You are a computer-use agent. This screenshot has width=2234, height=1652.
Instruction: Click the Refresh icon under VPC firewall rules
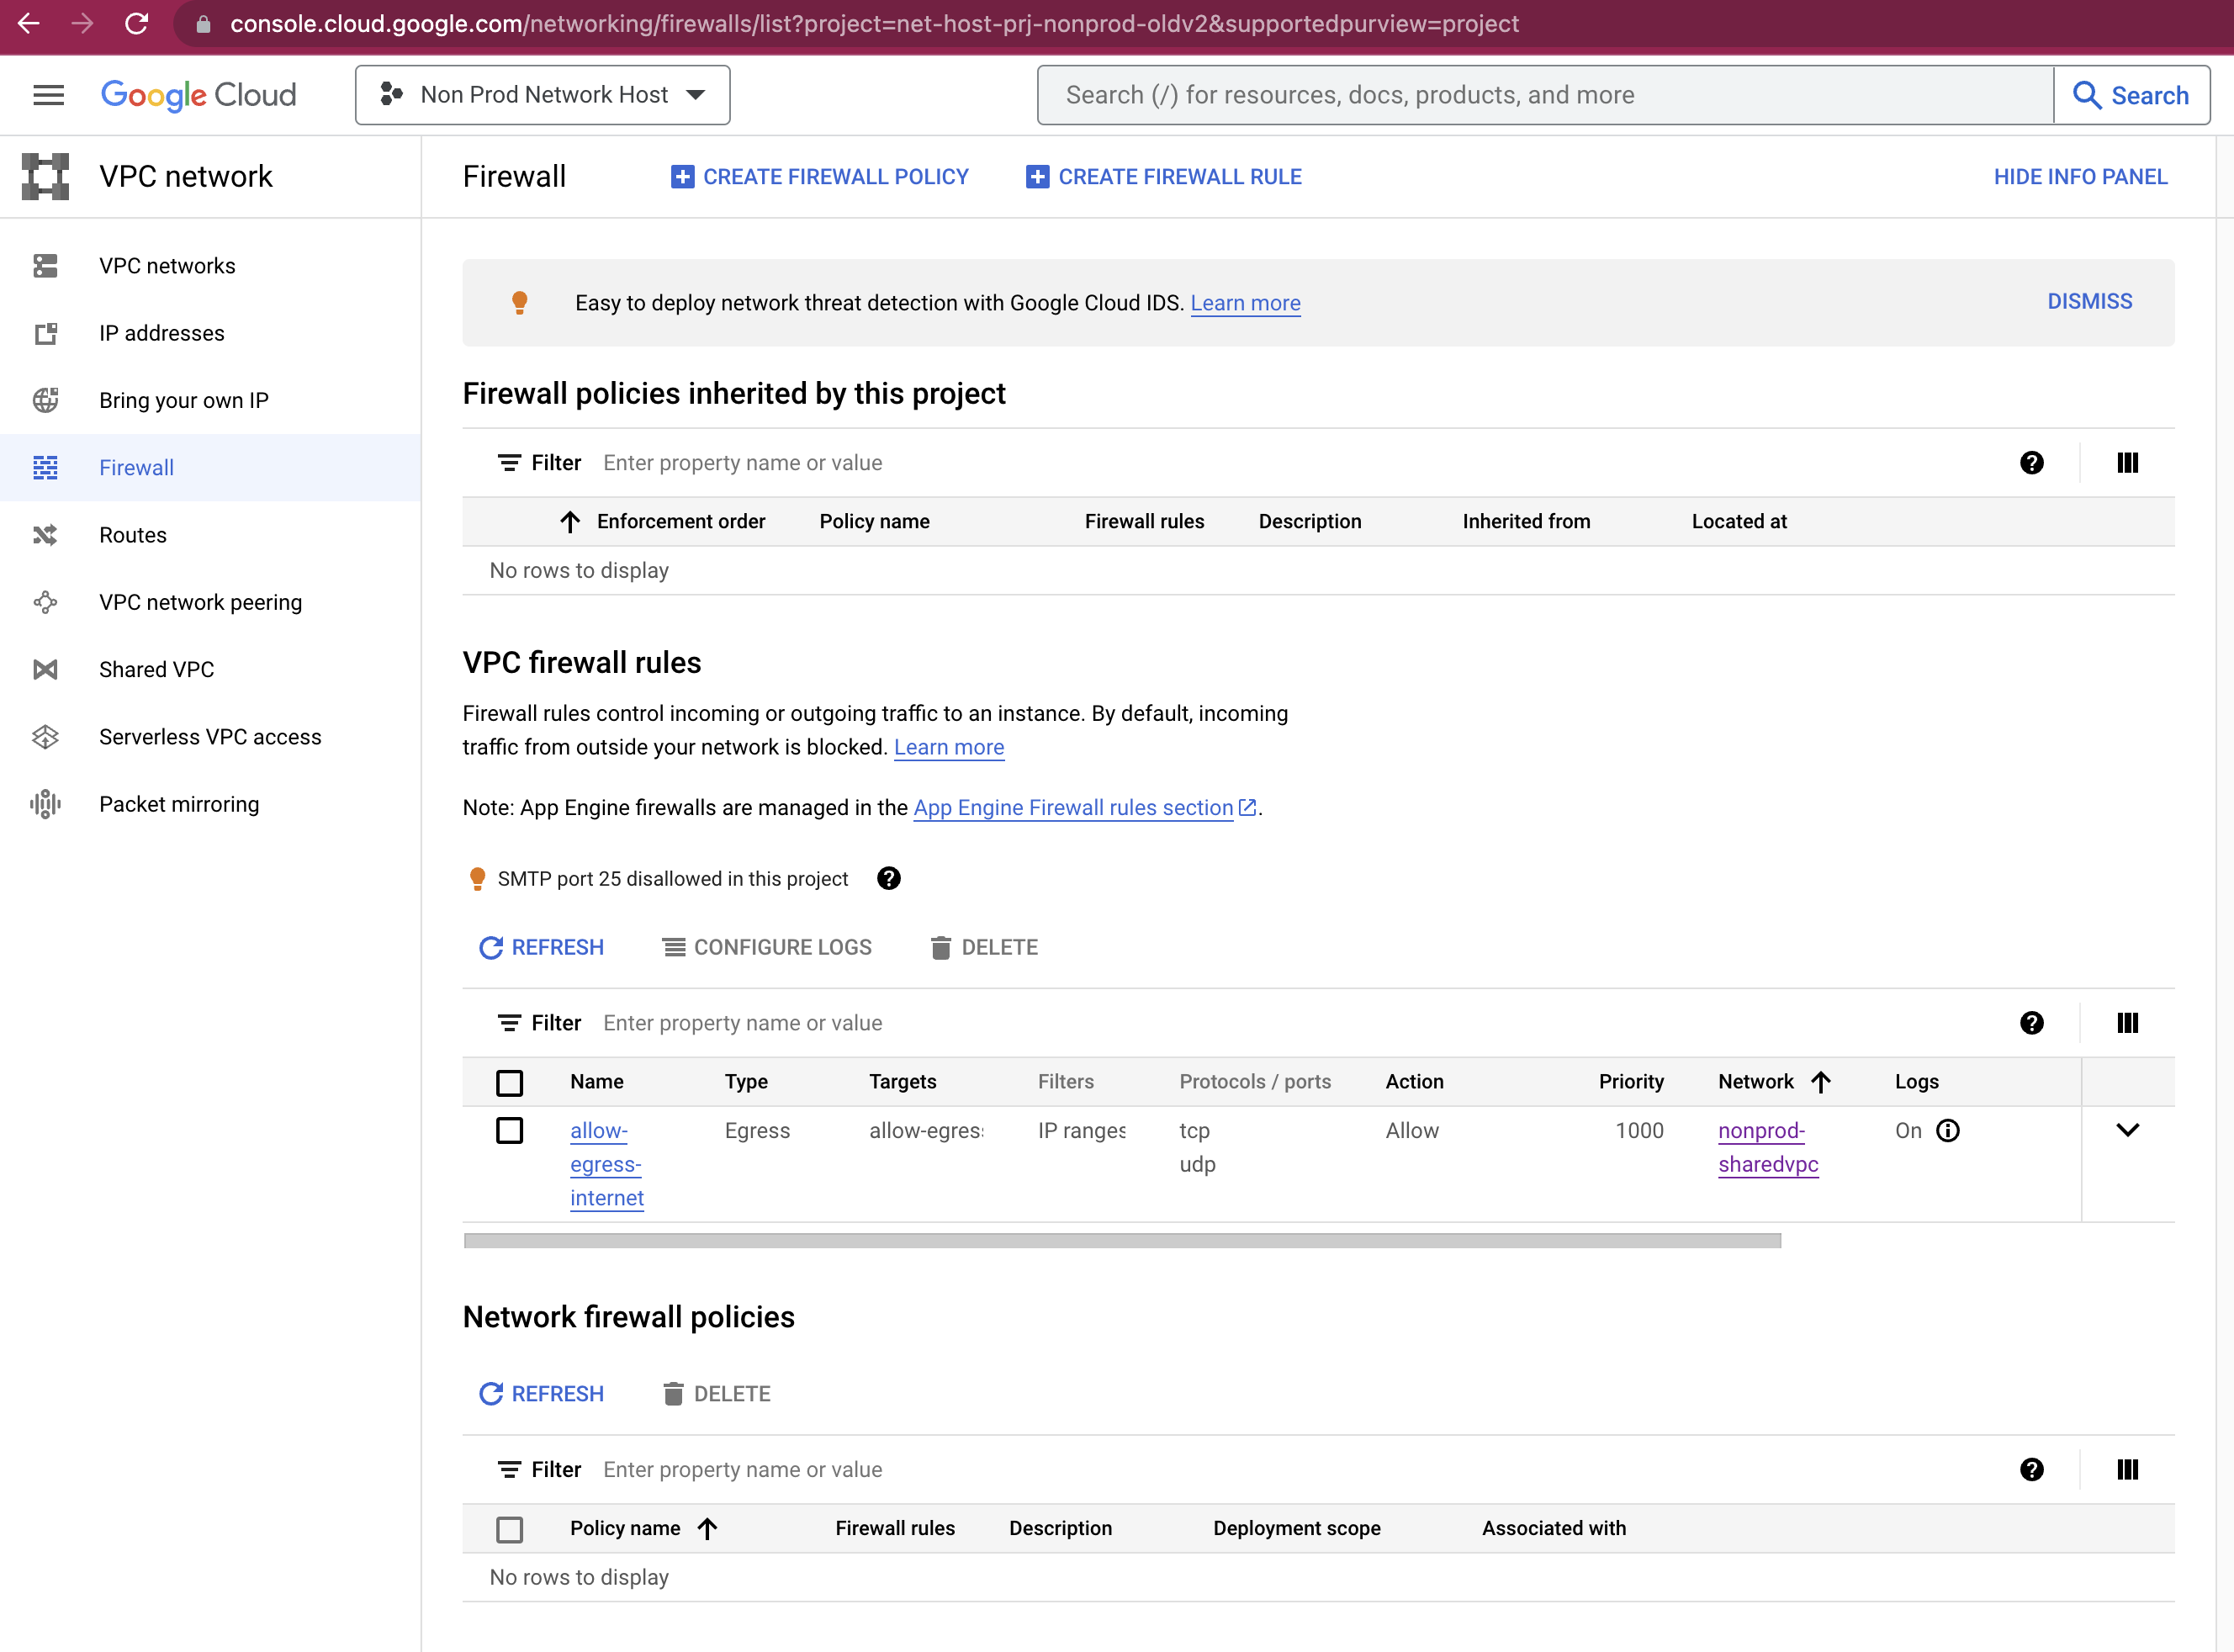coord(491,947)
